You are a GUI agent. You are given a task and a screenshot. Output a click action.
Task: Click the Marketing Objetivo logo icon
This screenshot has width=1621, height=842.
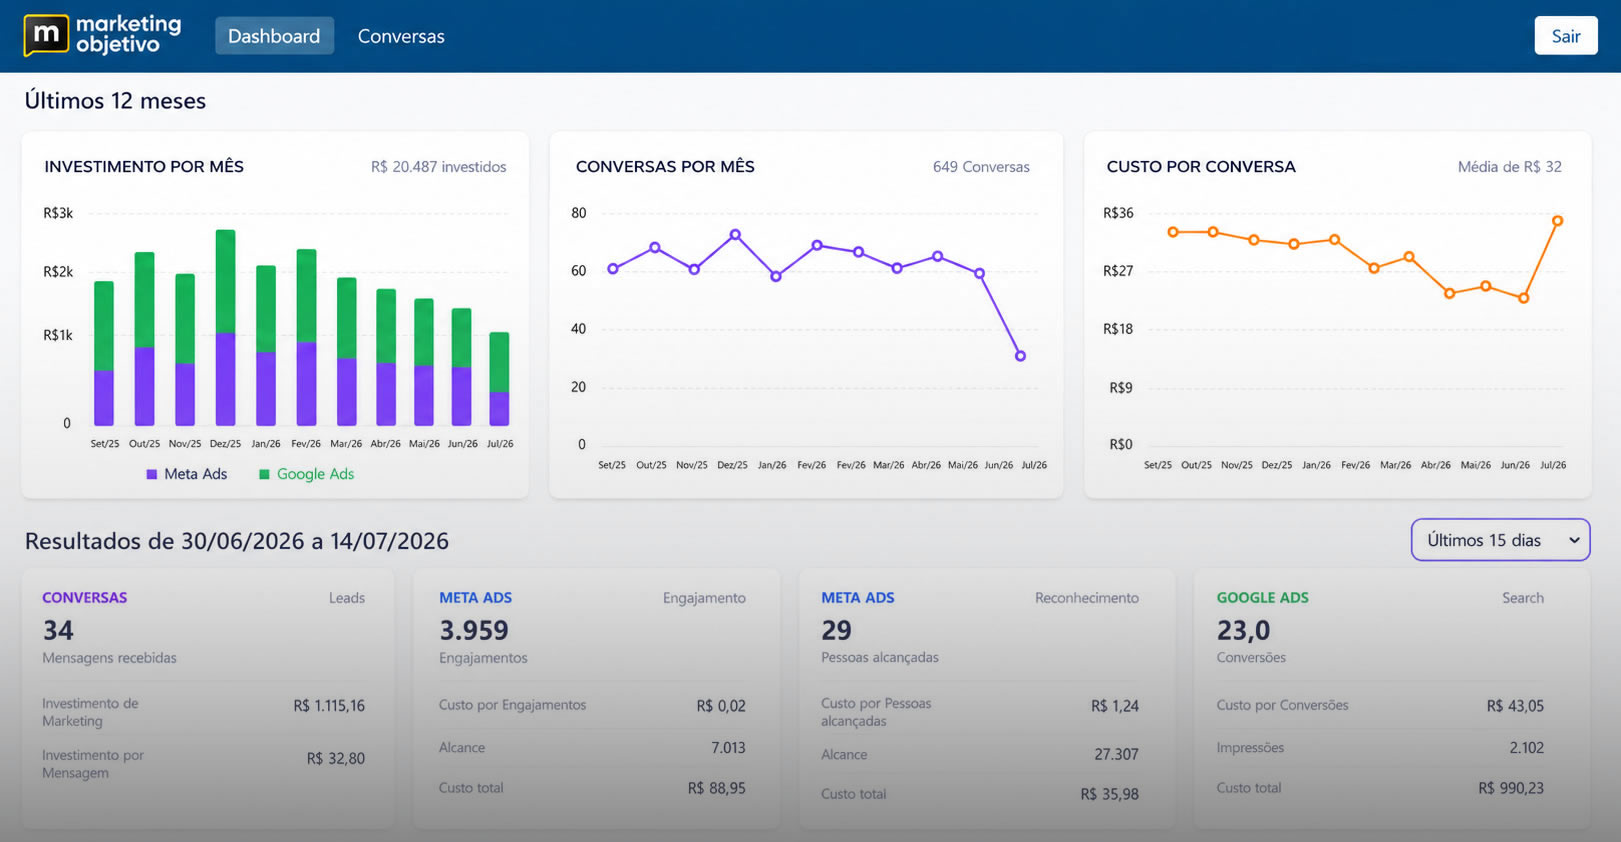tap(46, 36)
